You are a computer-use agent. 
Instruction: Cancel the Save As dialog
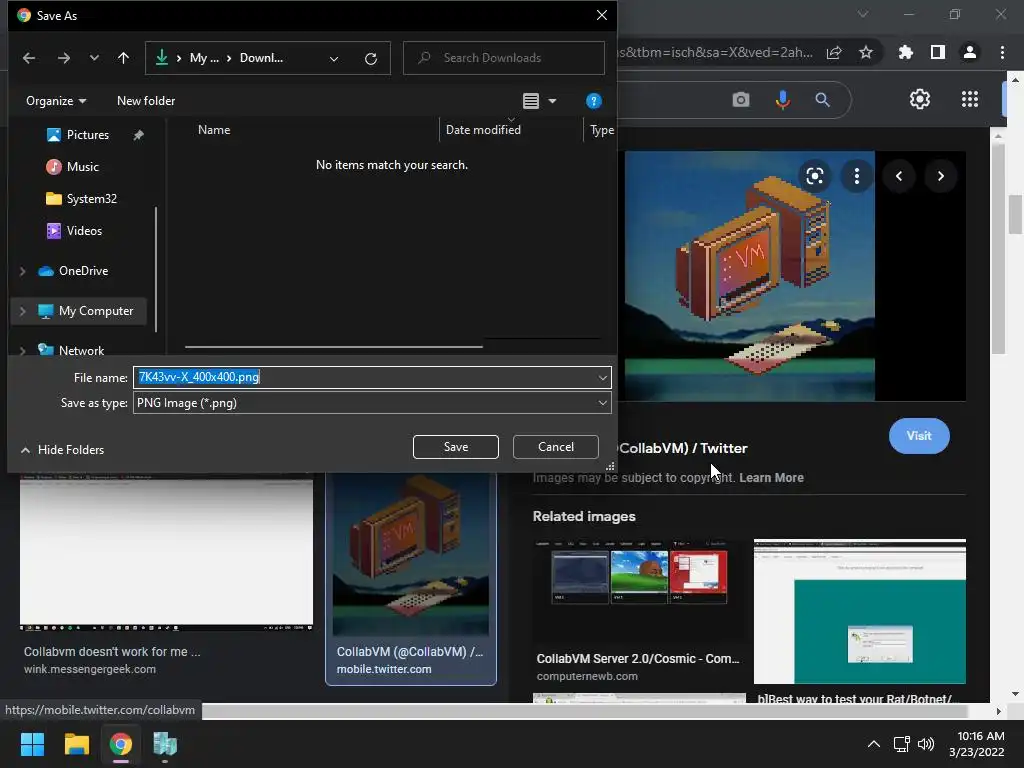[556, 447]
